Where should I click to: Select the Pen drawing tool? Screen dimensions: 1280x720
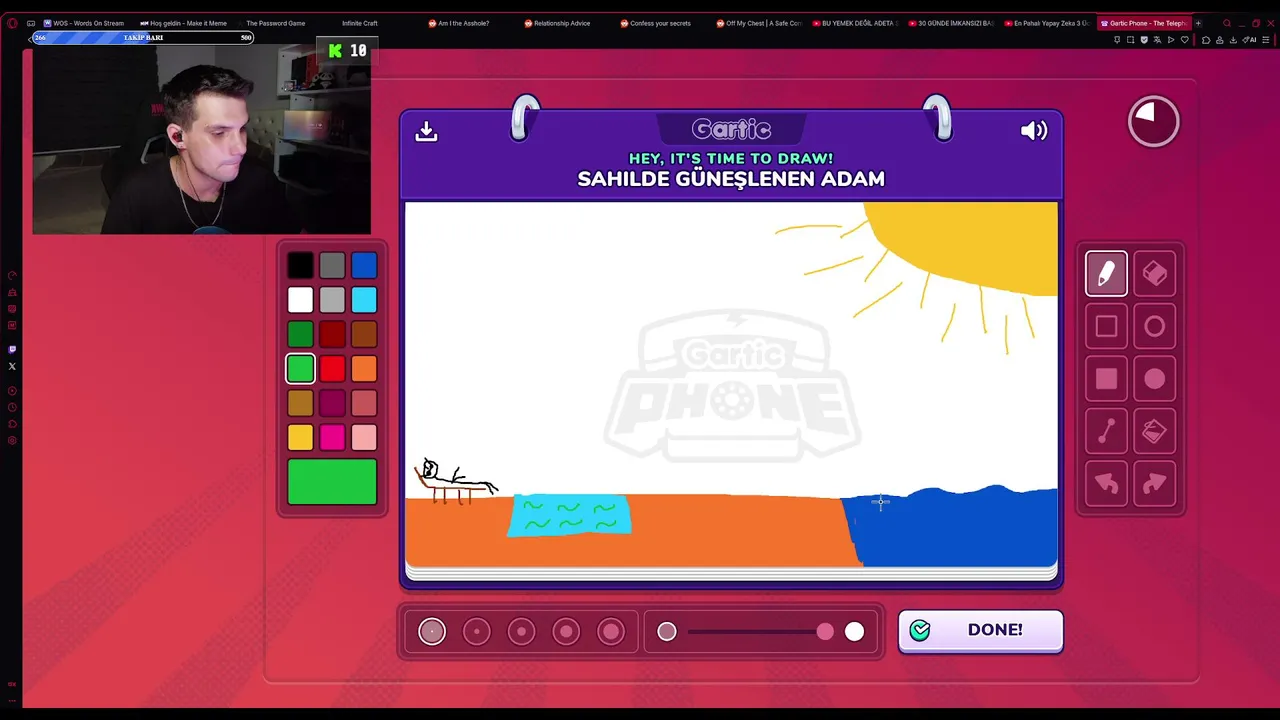1106,274
